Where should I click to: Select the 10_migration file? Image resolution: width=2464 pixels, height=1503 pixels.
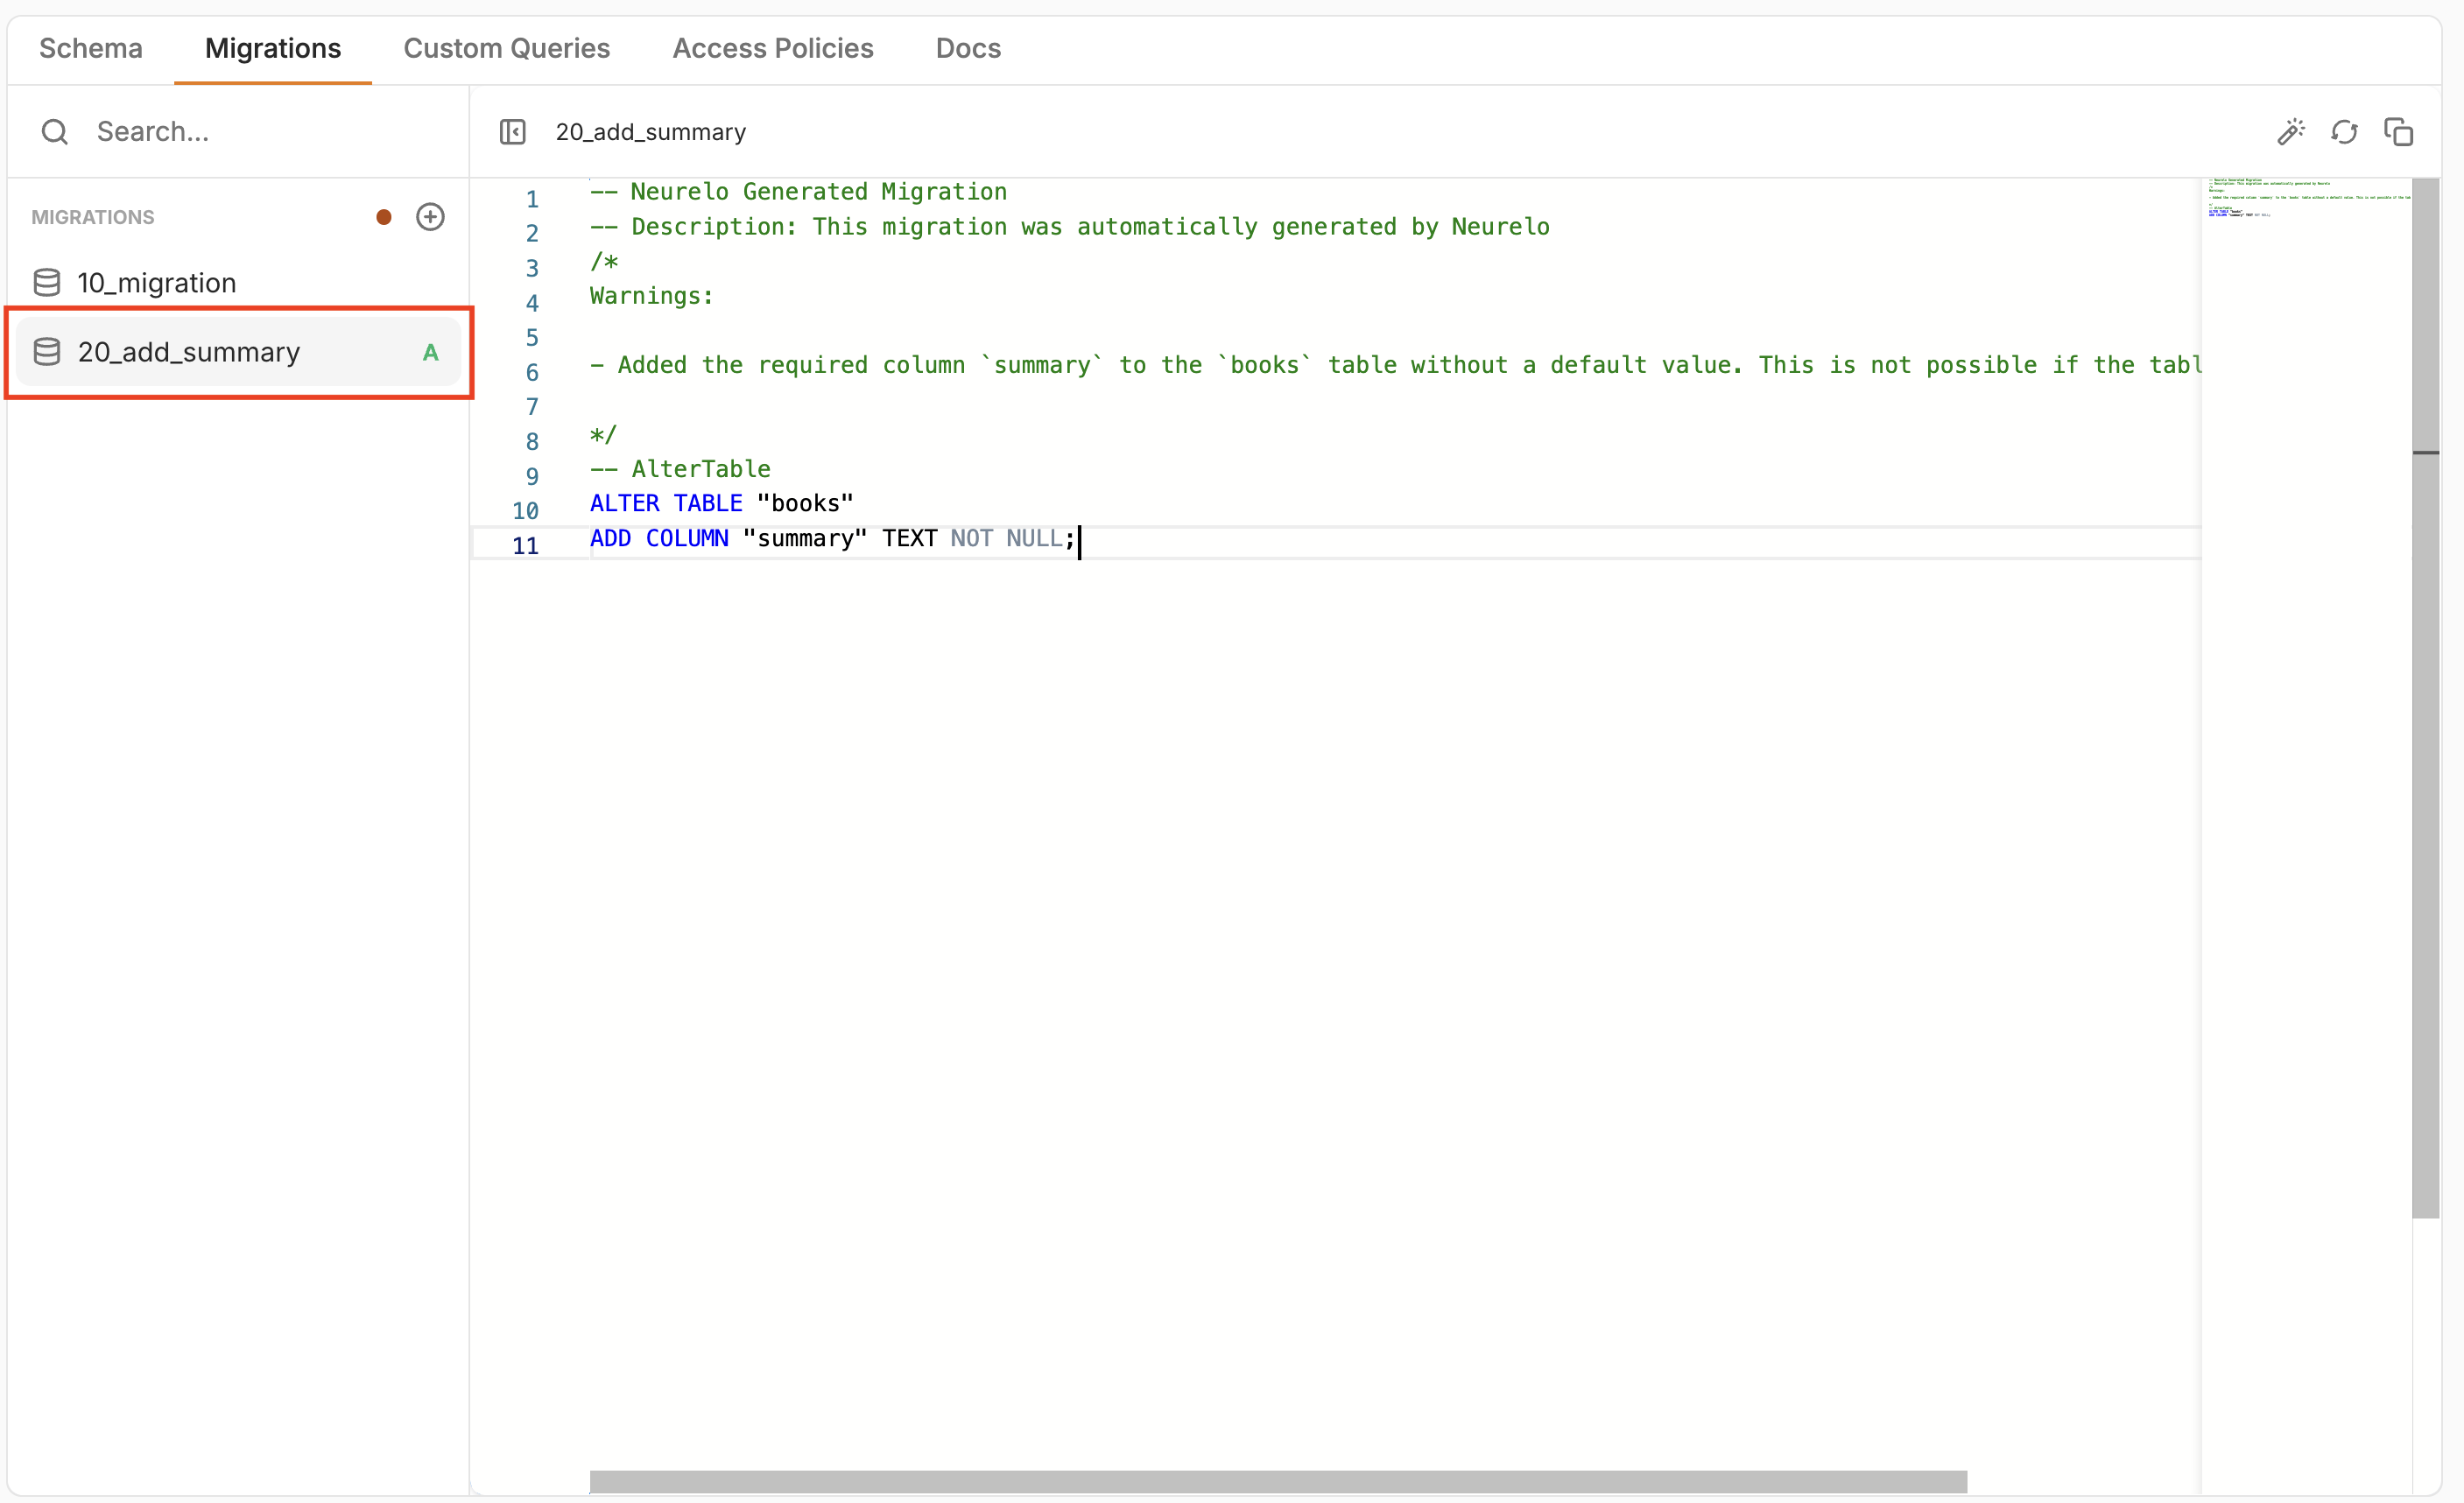(157, 283)
